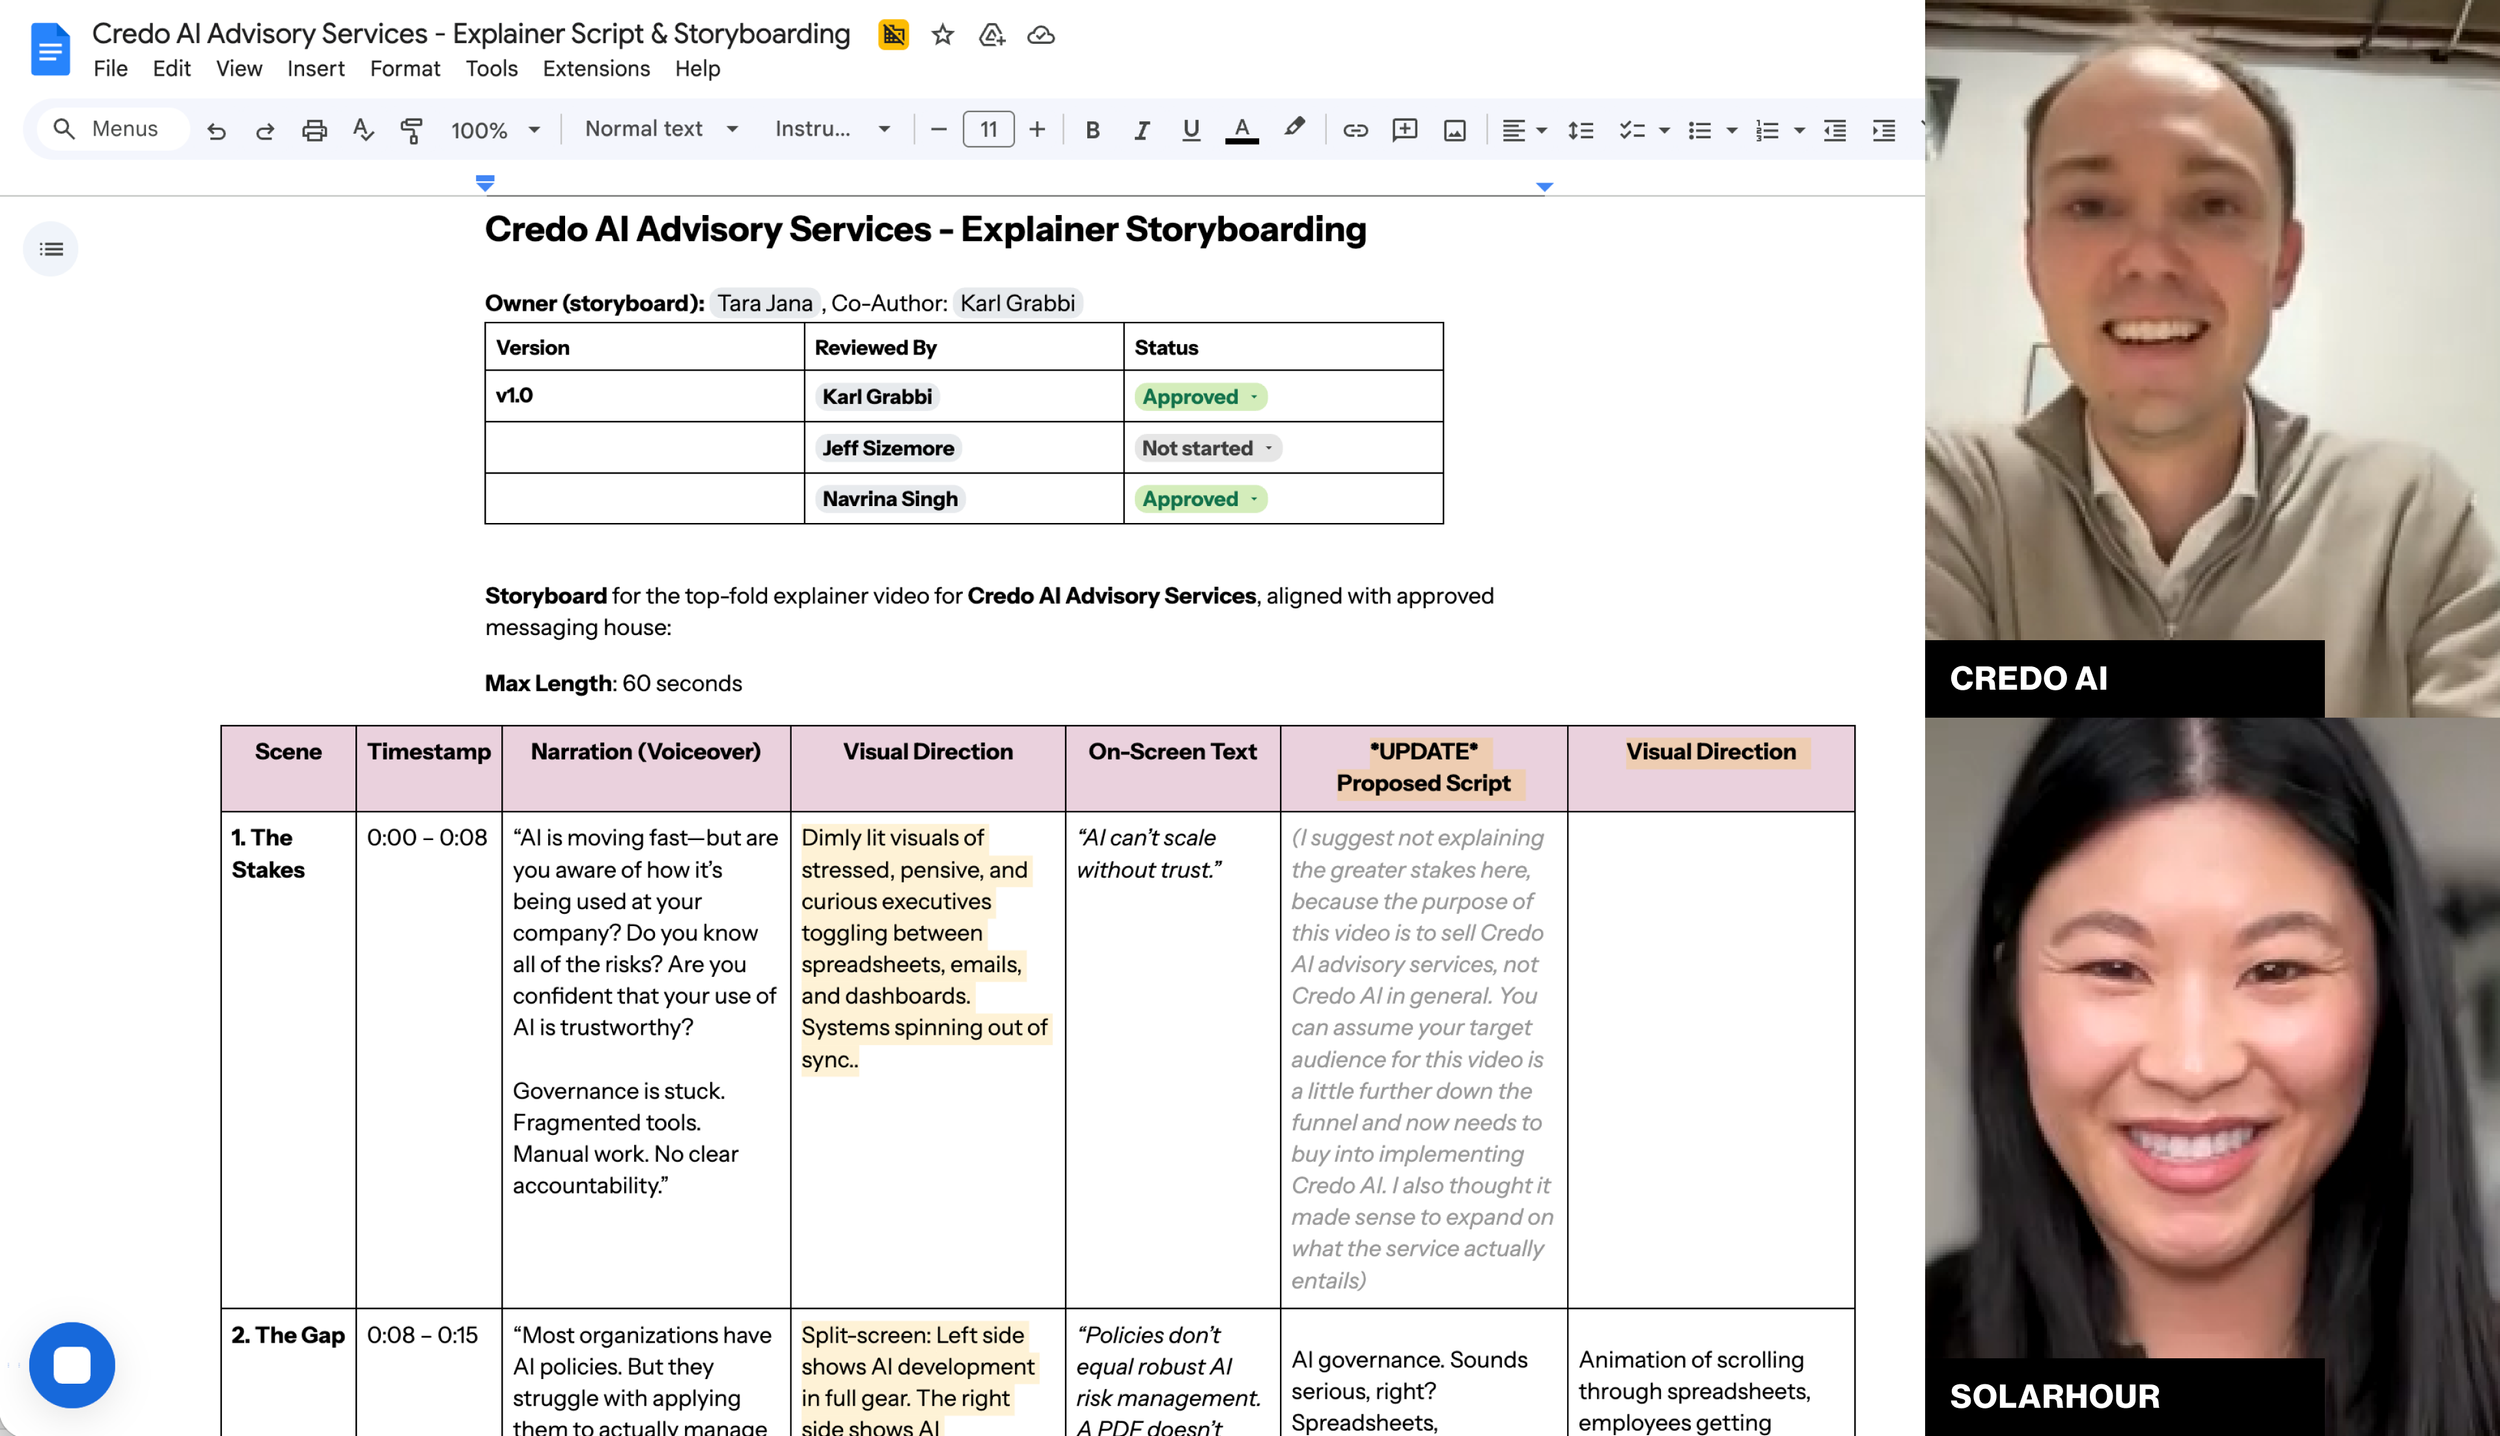Click the undo arrow icon
Screen dimensions: 2500x1436
click(216, 130)
